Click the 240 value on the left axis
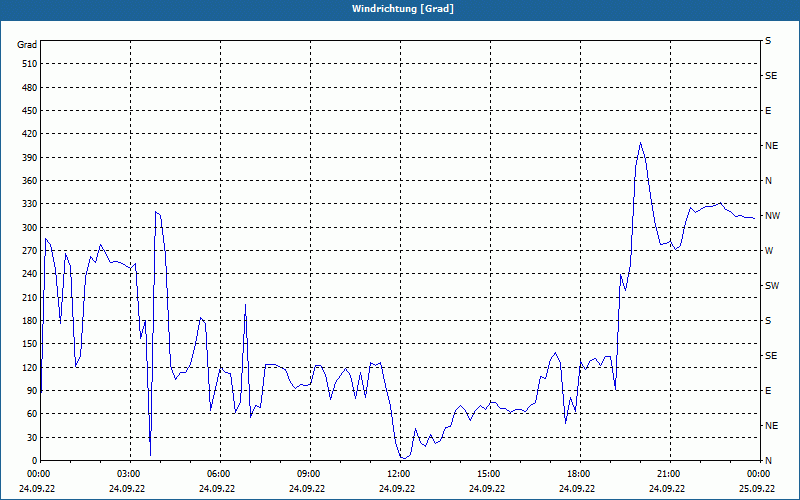The image size is (800, 500). 29,274
